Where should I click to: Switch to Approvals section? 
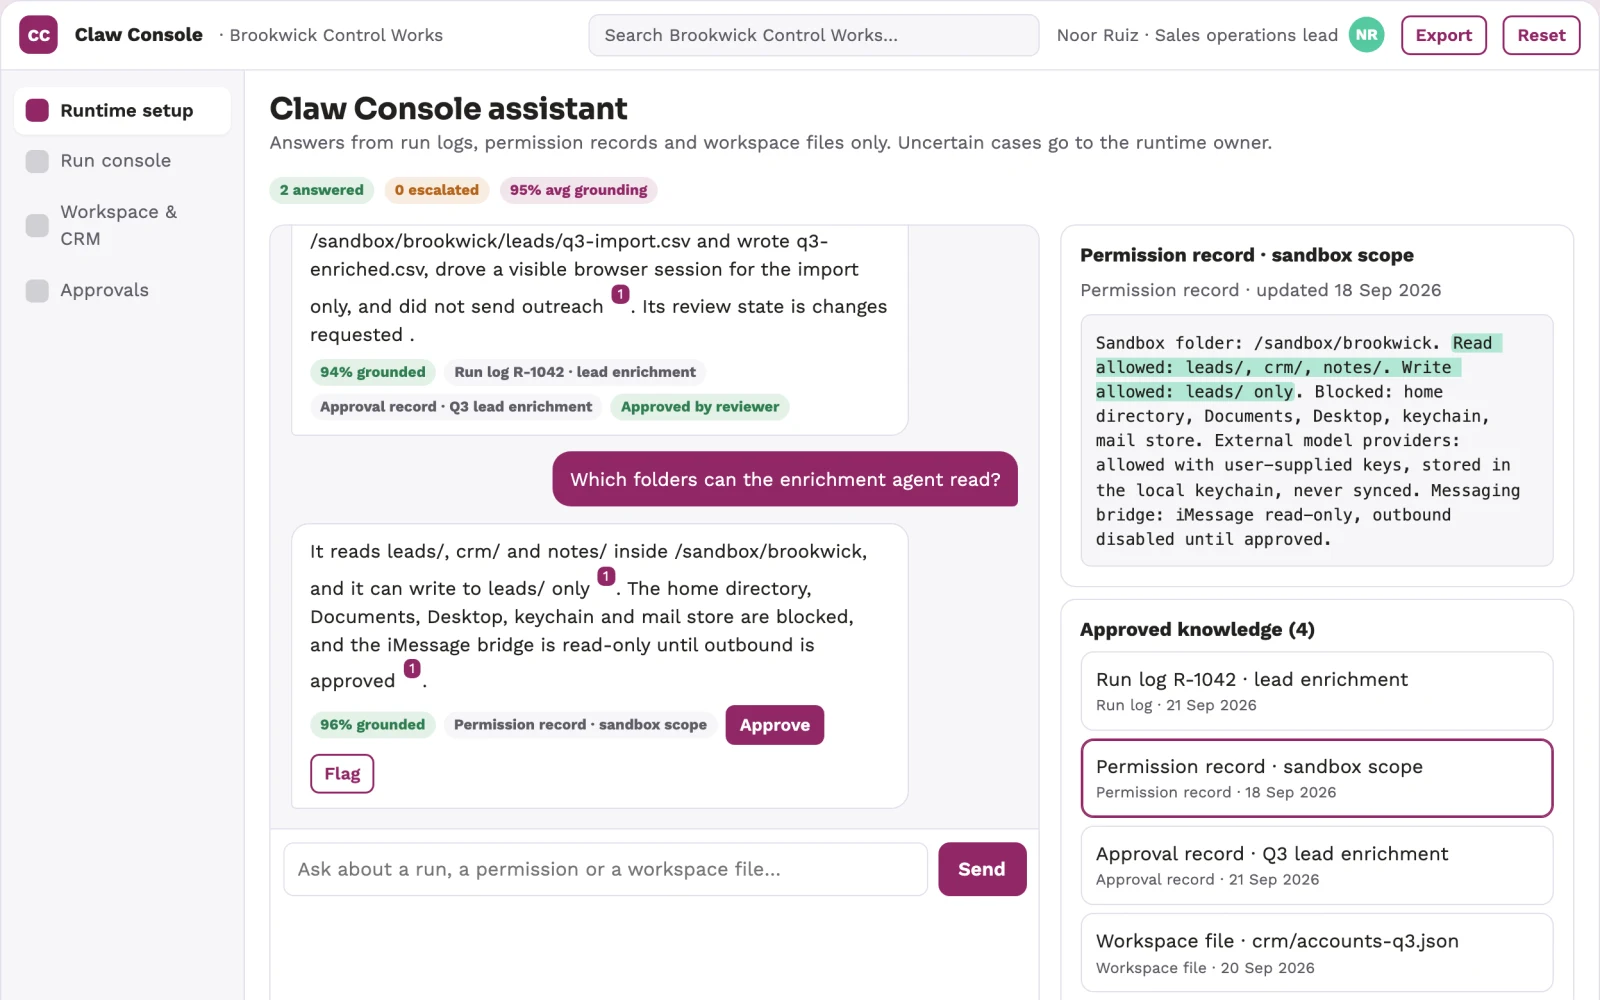tap(122, 290)
